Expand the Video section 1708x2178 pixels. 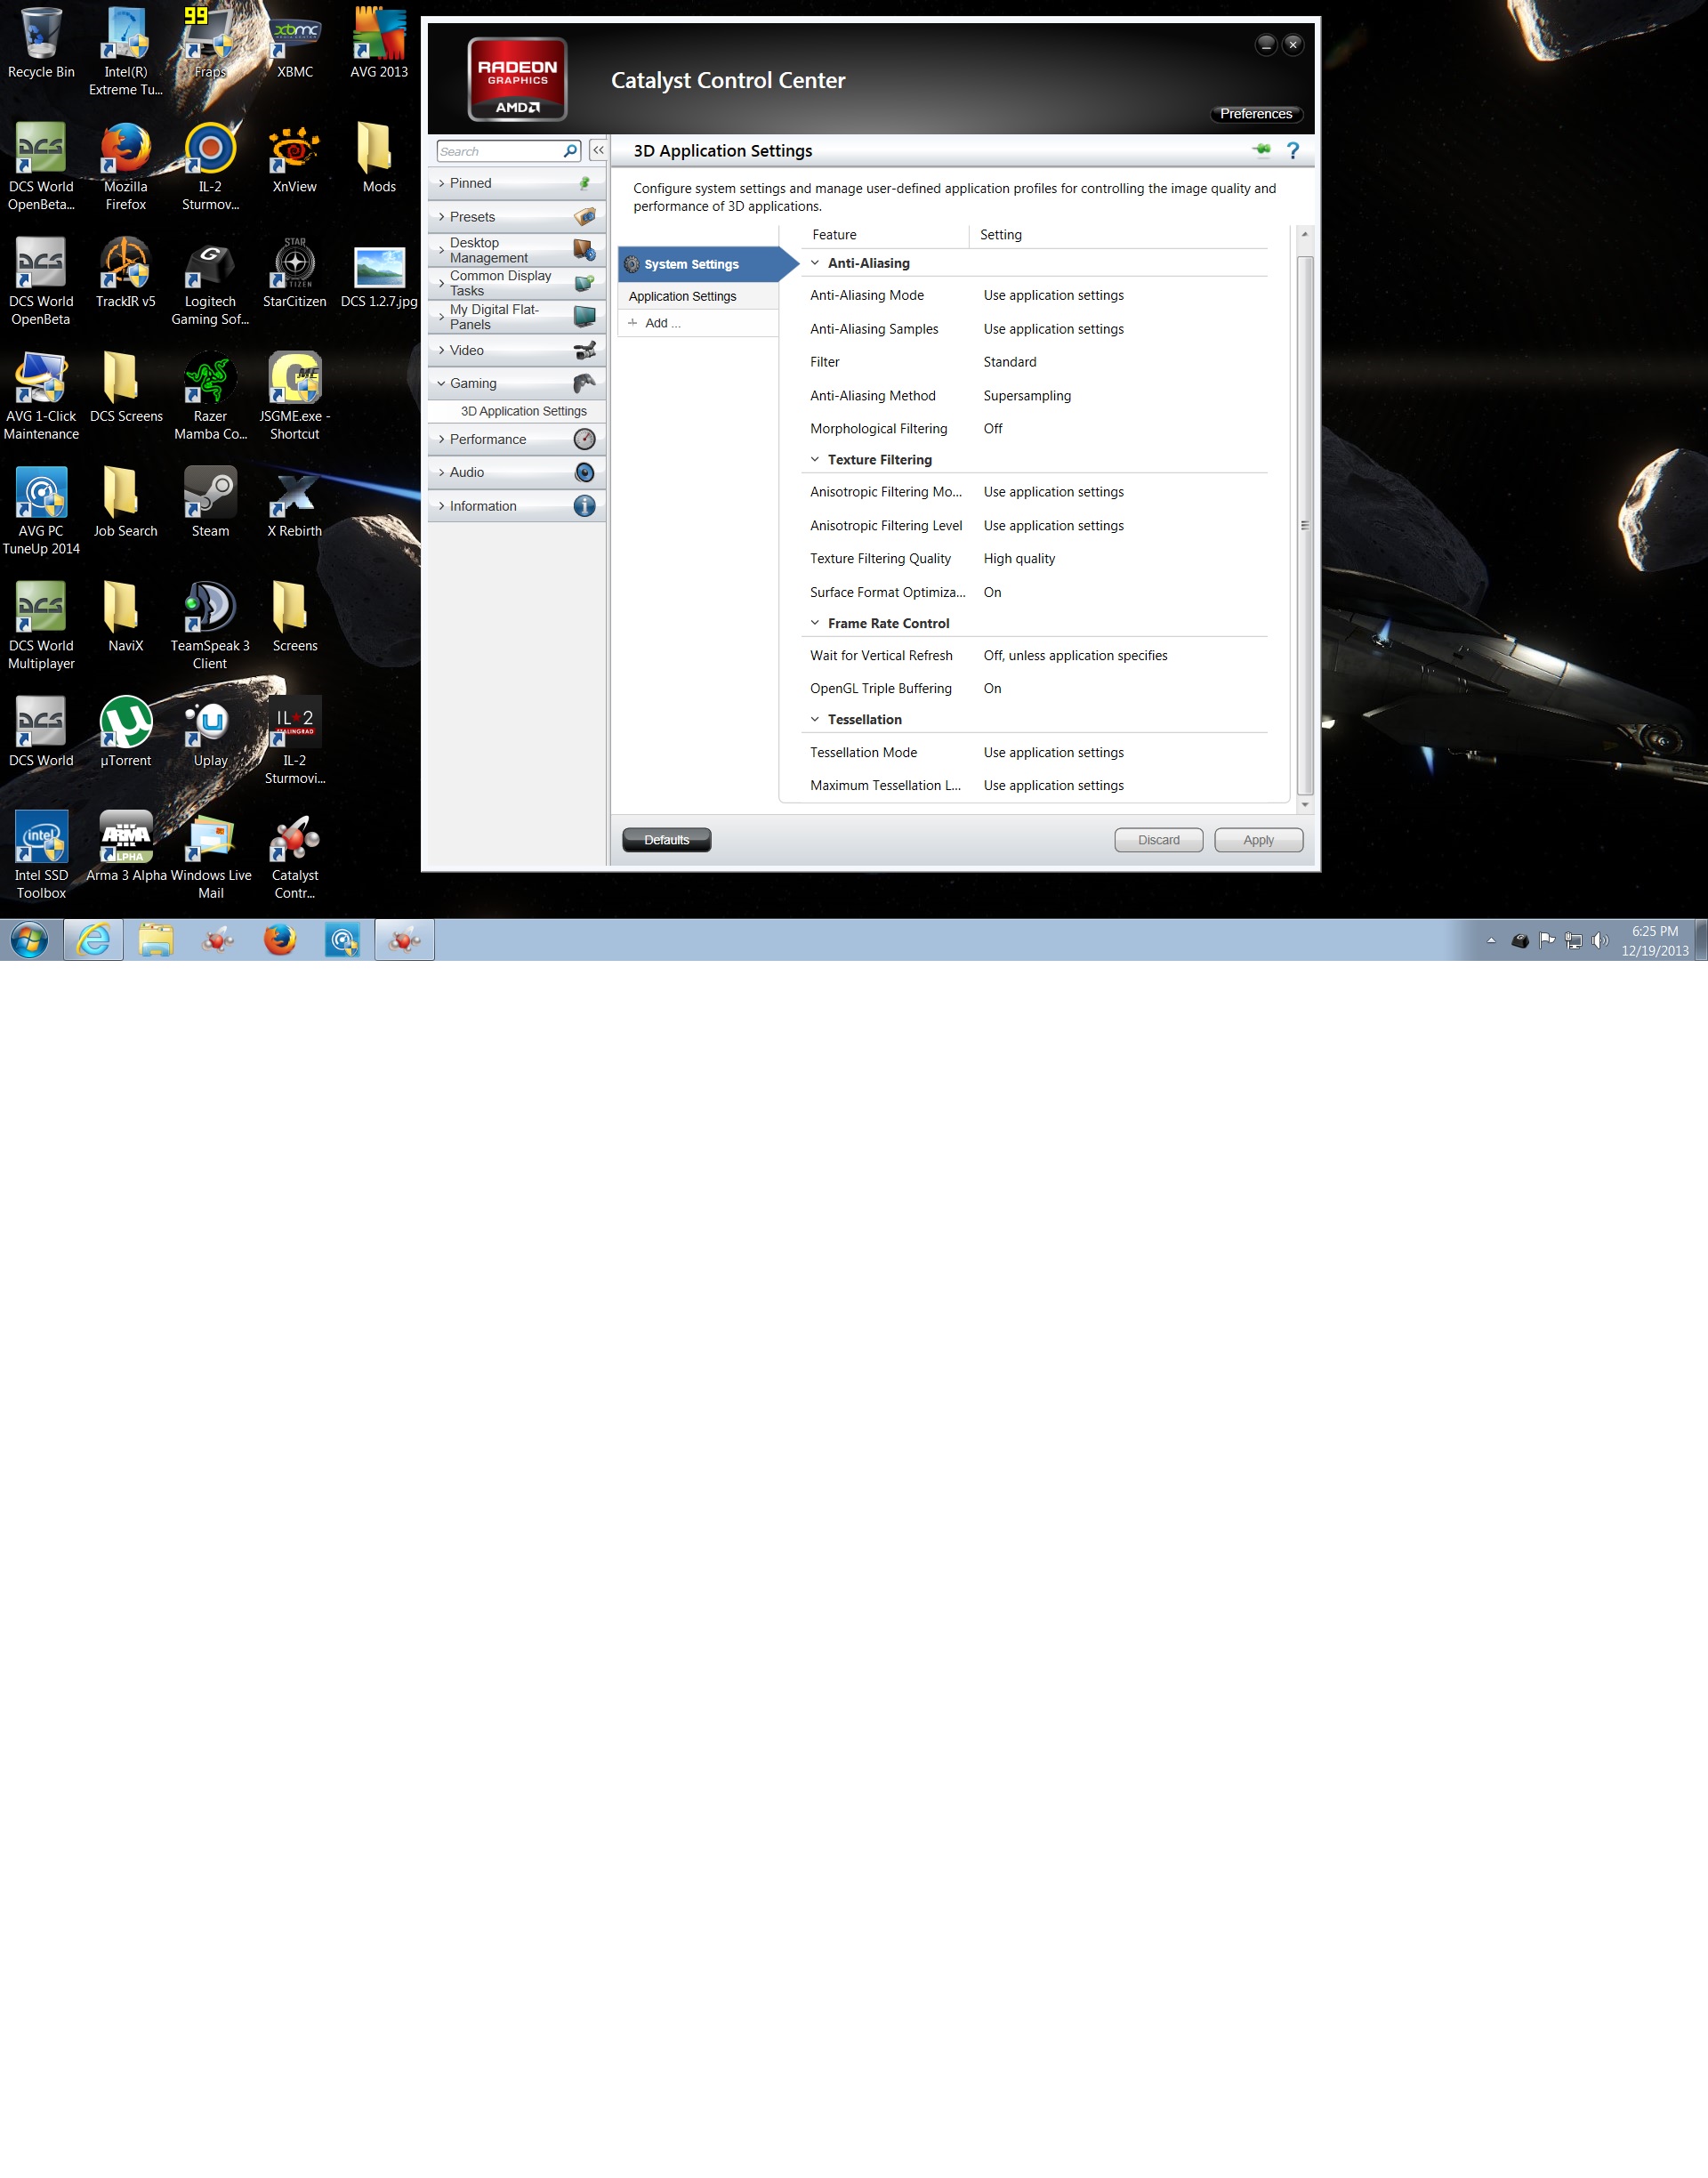point(442,350)
